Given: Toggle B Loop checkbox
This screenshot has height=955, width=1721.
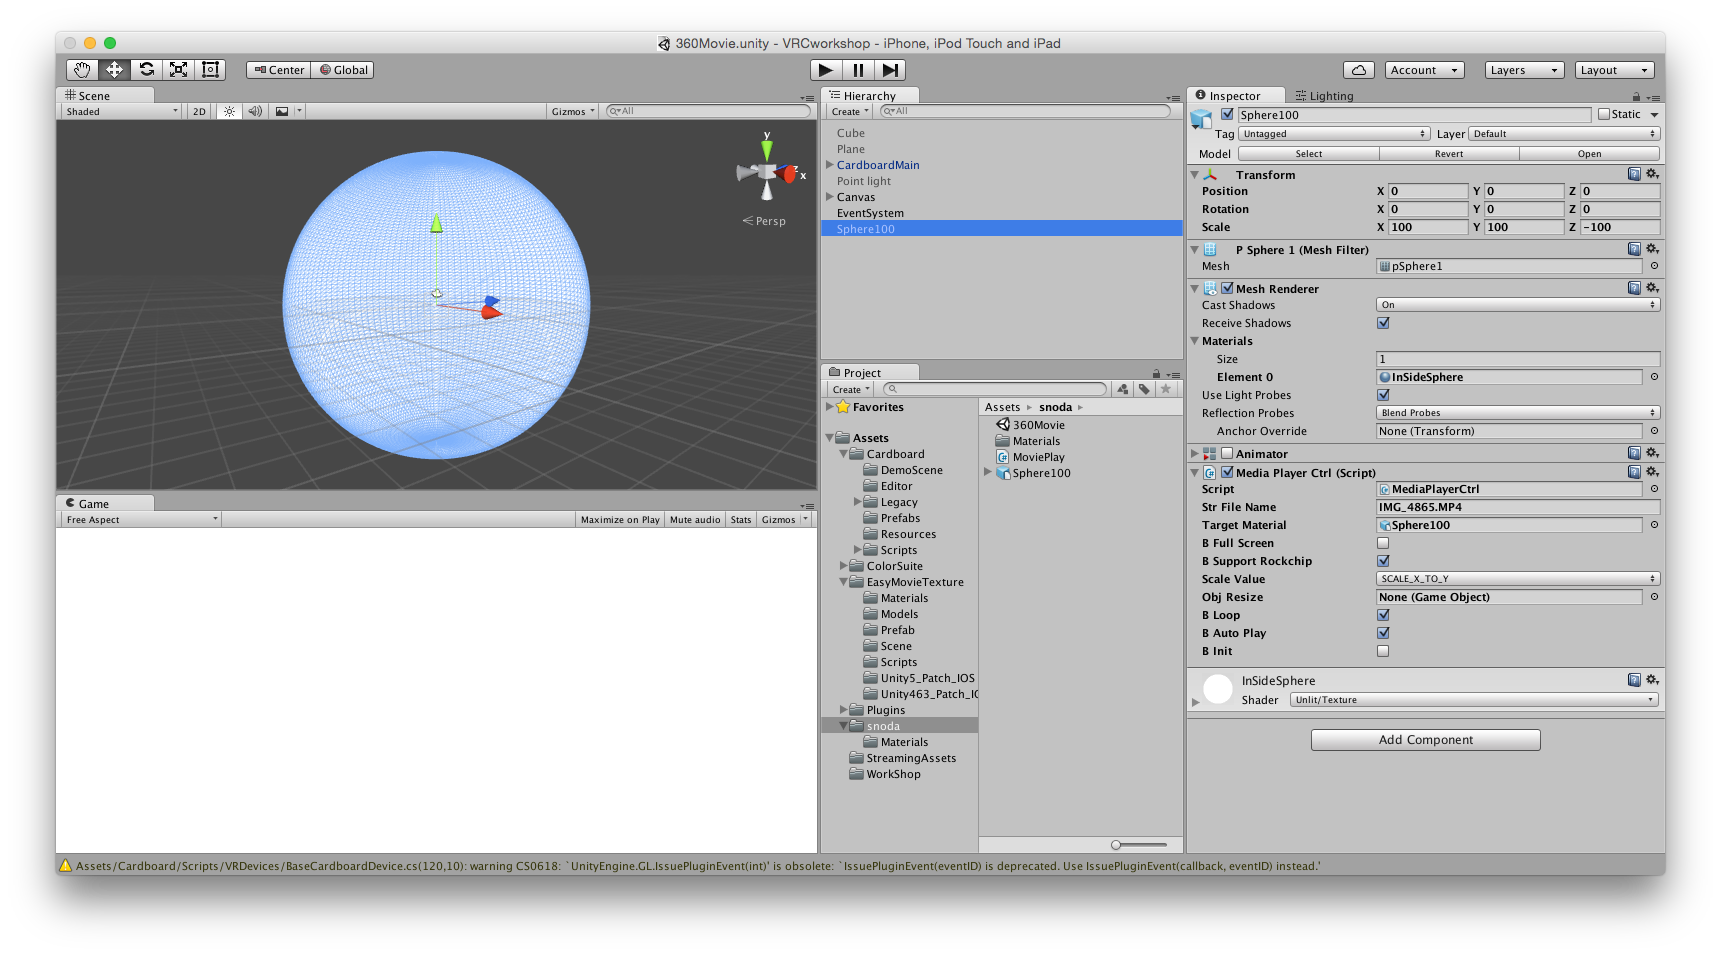Looking at the screenshot, I should 1383,615.
